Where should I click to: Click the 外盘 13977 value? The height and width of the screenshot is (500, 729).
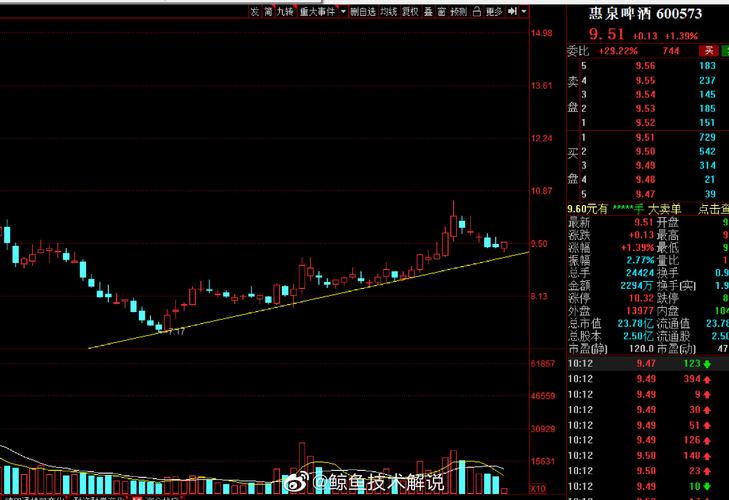click(640, 310)
